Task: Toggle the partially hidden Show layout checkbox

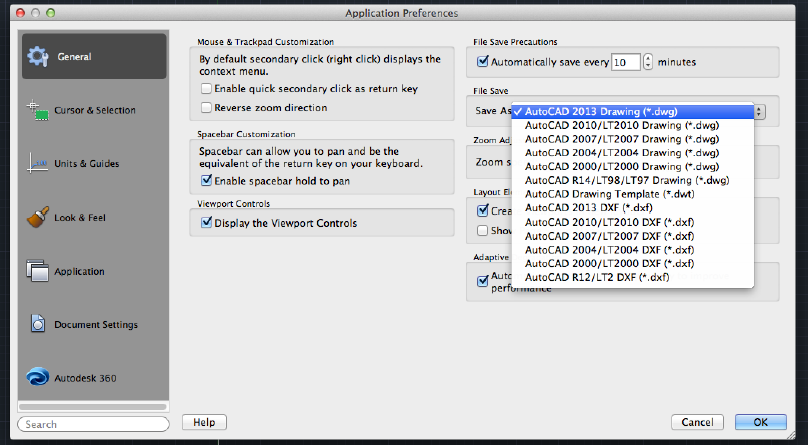Action: point(482,231)
